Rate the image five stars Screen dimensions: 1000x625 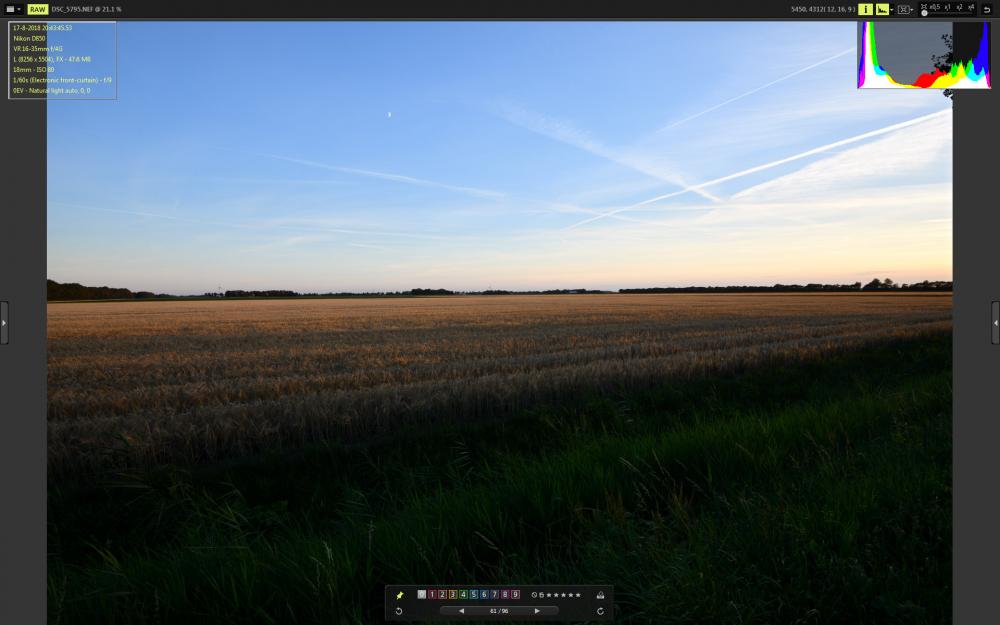[578, 595]
